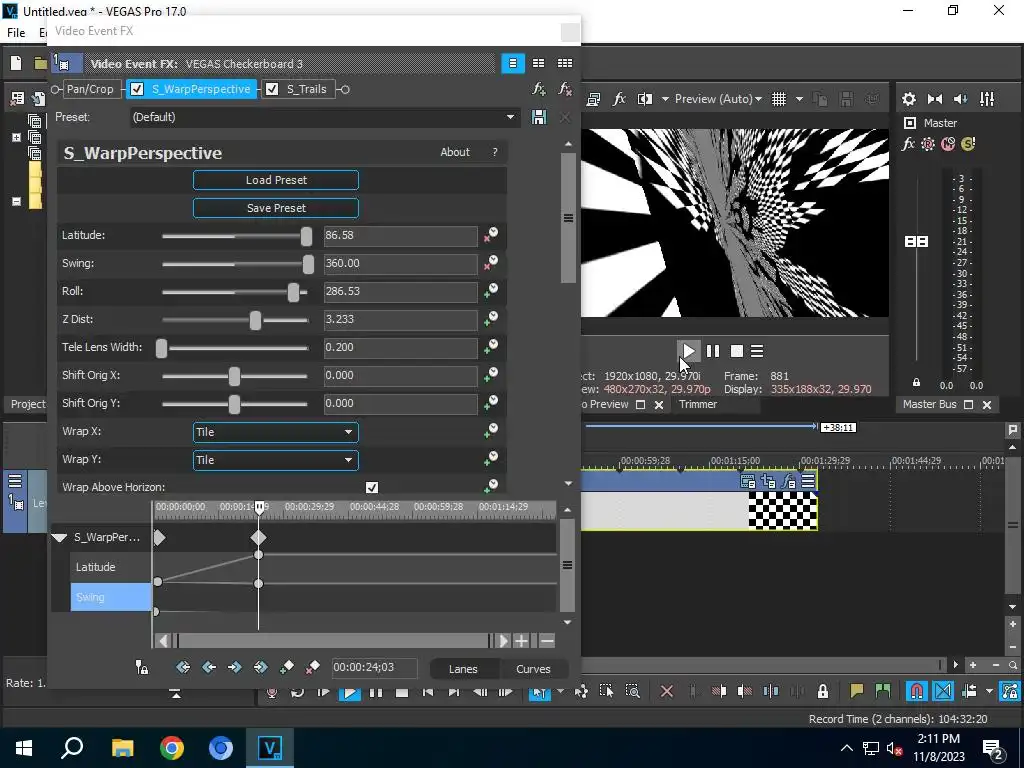Open File Explorer from taskbar

pyautogui.click(x=122, y=748)
